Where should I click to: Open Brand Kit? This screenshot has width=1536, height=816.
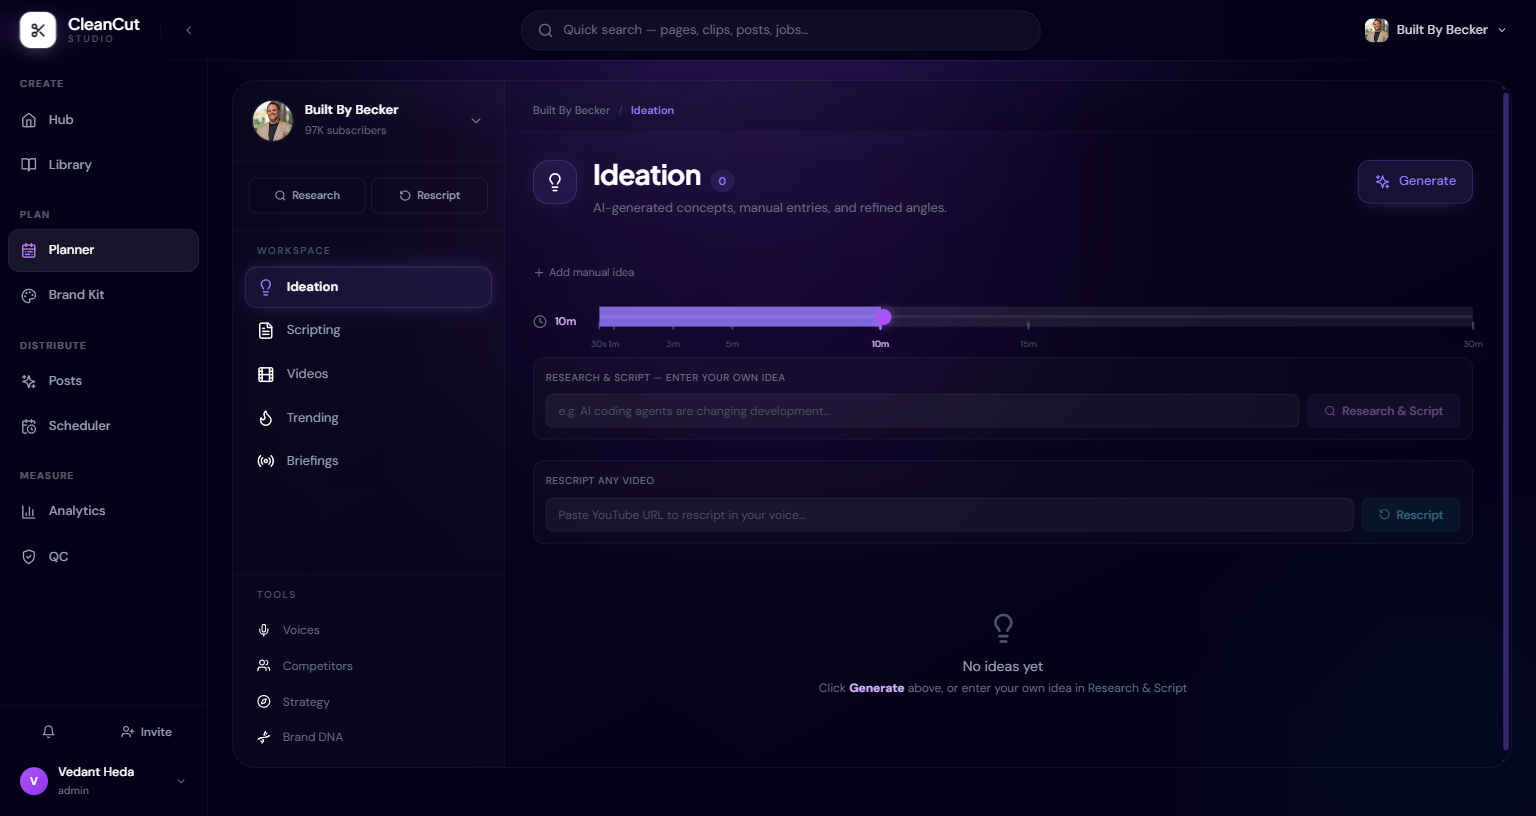click(103, 295)
